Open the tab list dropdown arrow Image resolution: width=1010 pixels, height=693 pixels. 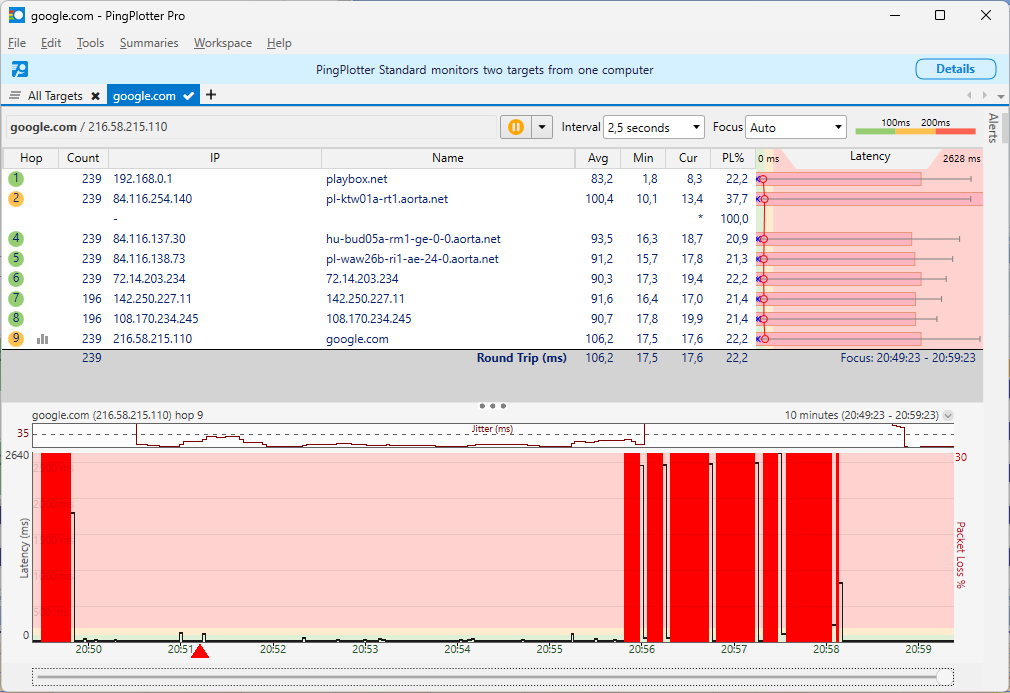pyautogui.click(x=1000, y=96)
